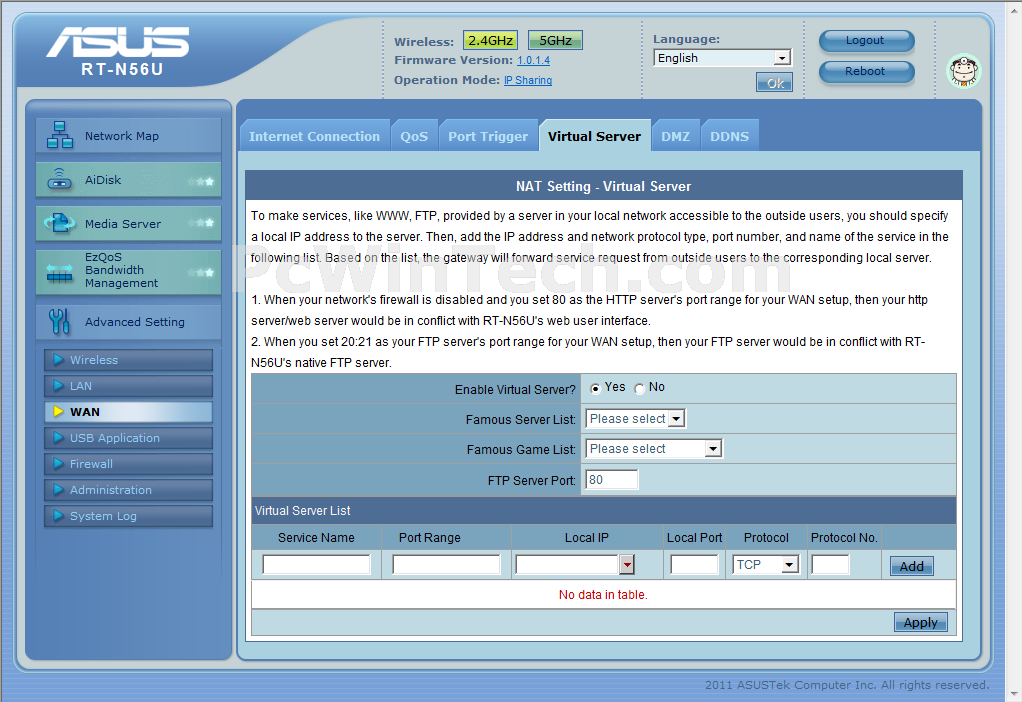The height and width of the screenshot is (702, 1022).
Task: Click the stars on the EzQoS button
Action: coord(202,272)
